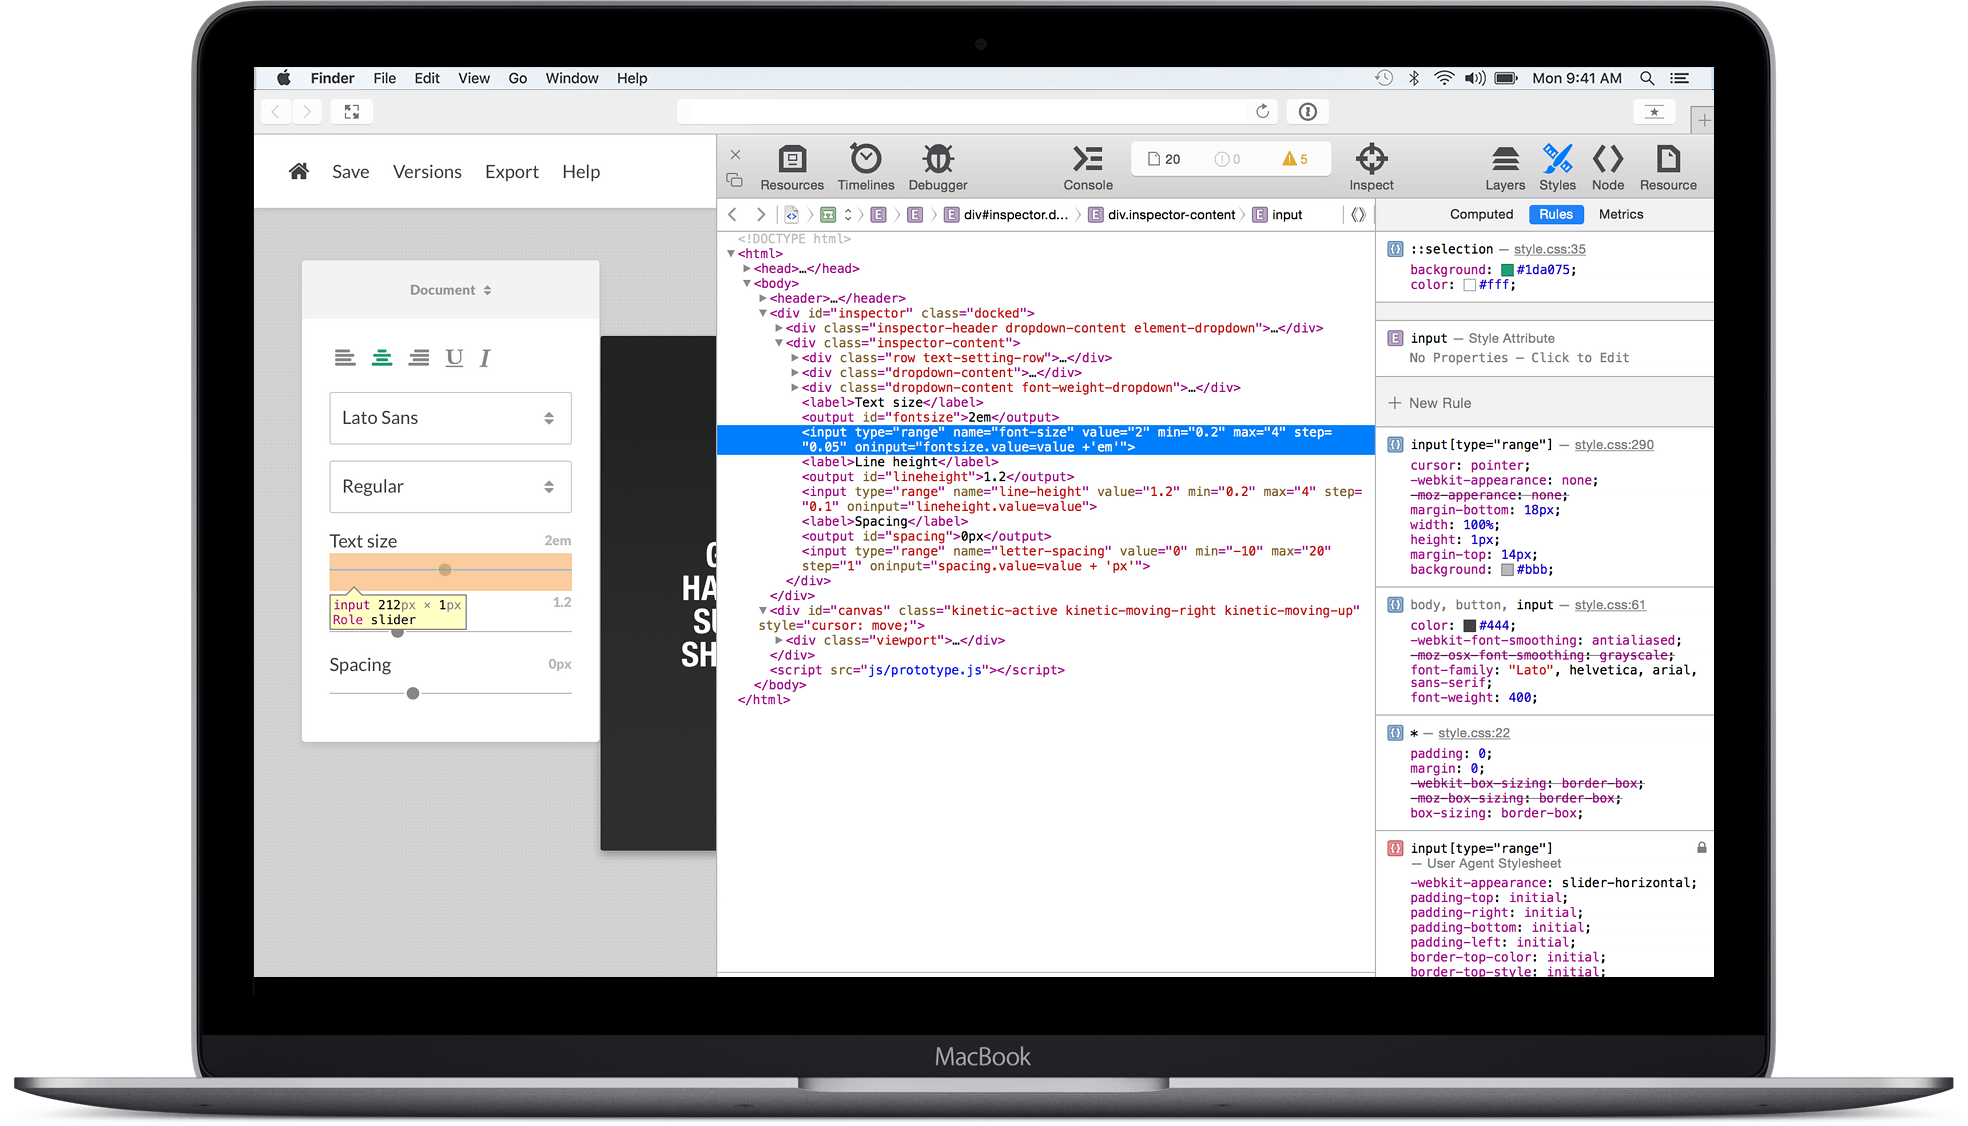Click the #1da075 background color swatch

coord(1507,270)
